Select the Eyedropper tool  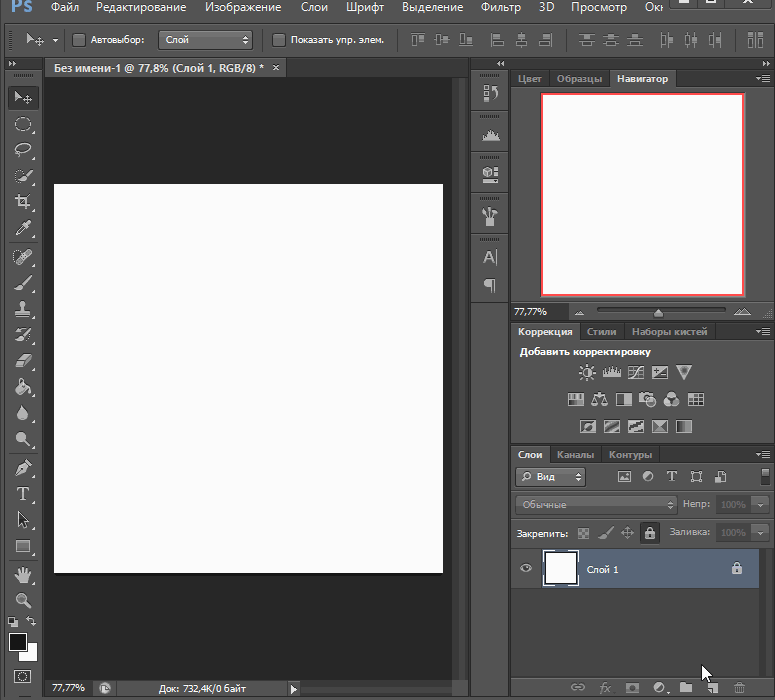pyautogui.click(x=23, y=229)
